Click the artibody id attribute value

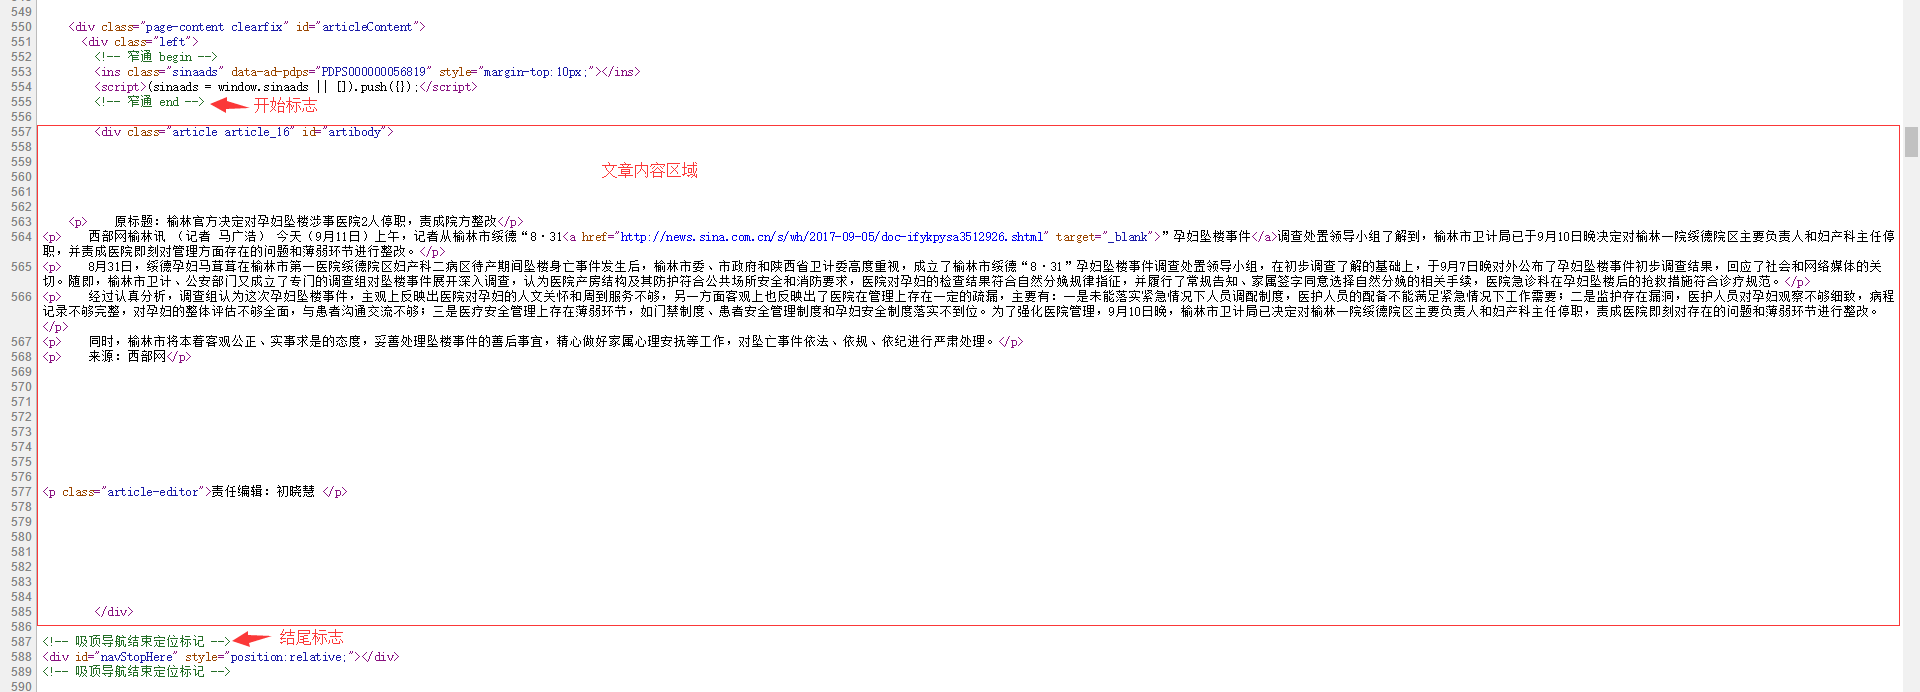(354, 132)
